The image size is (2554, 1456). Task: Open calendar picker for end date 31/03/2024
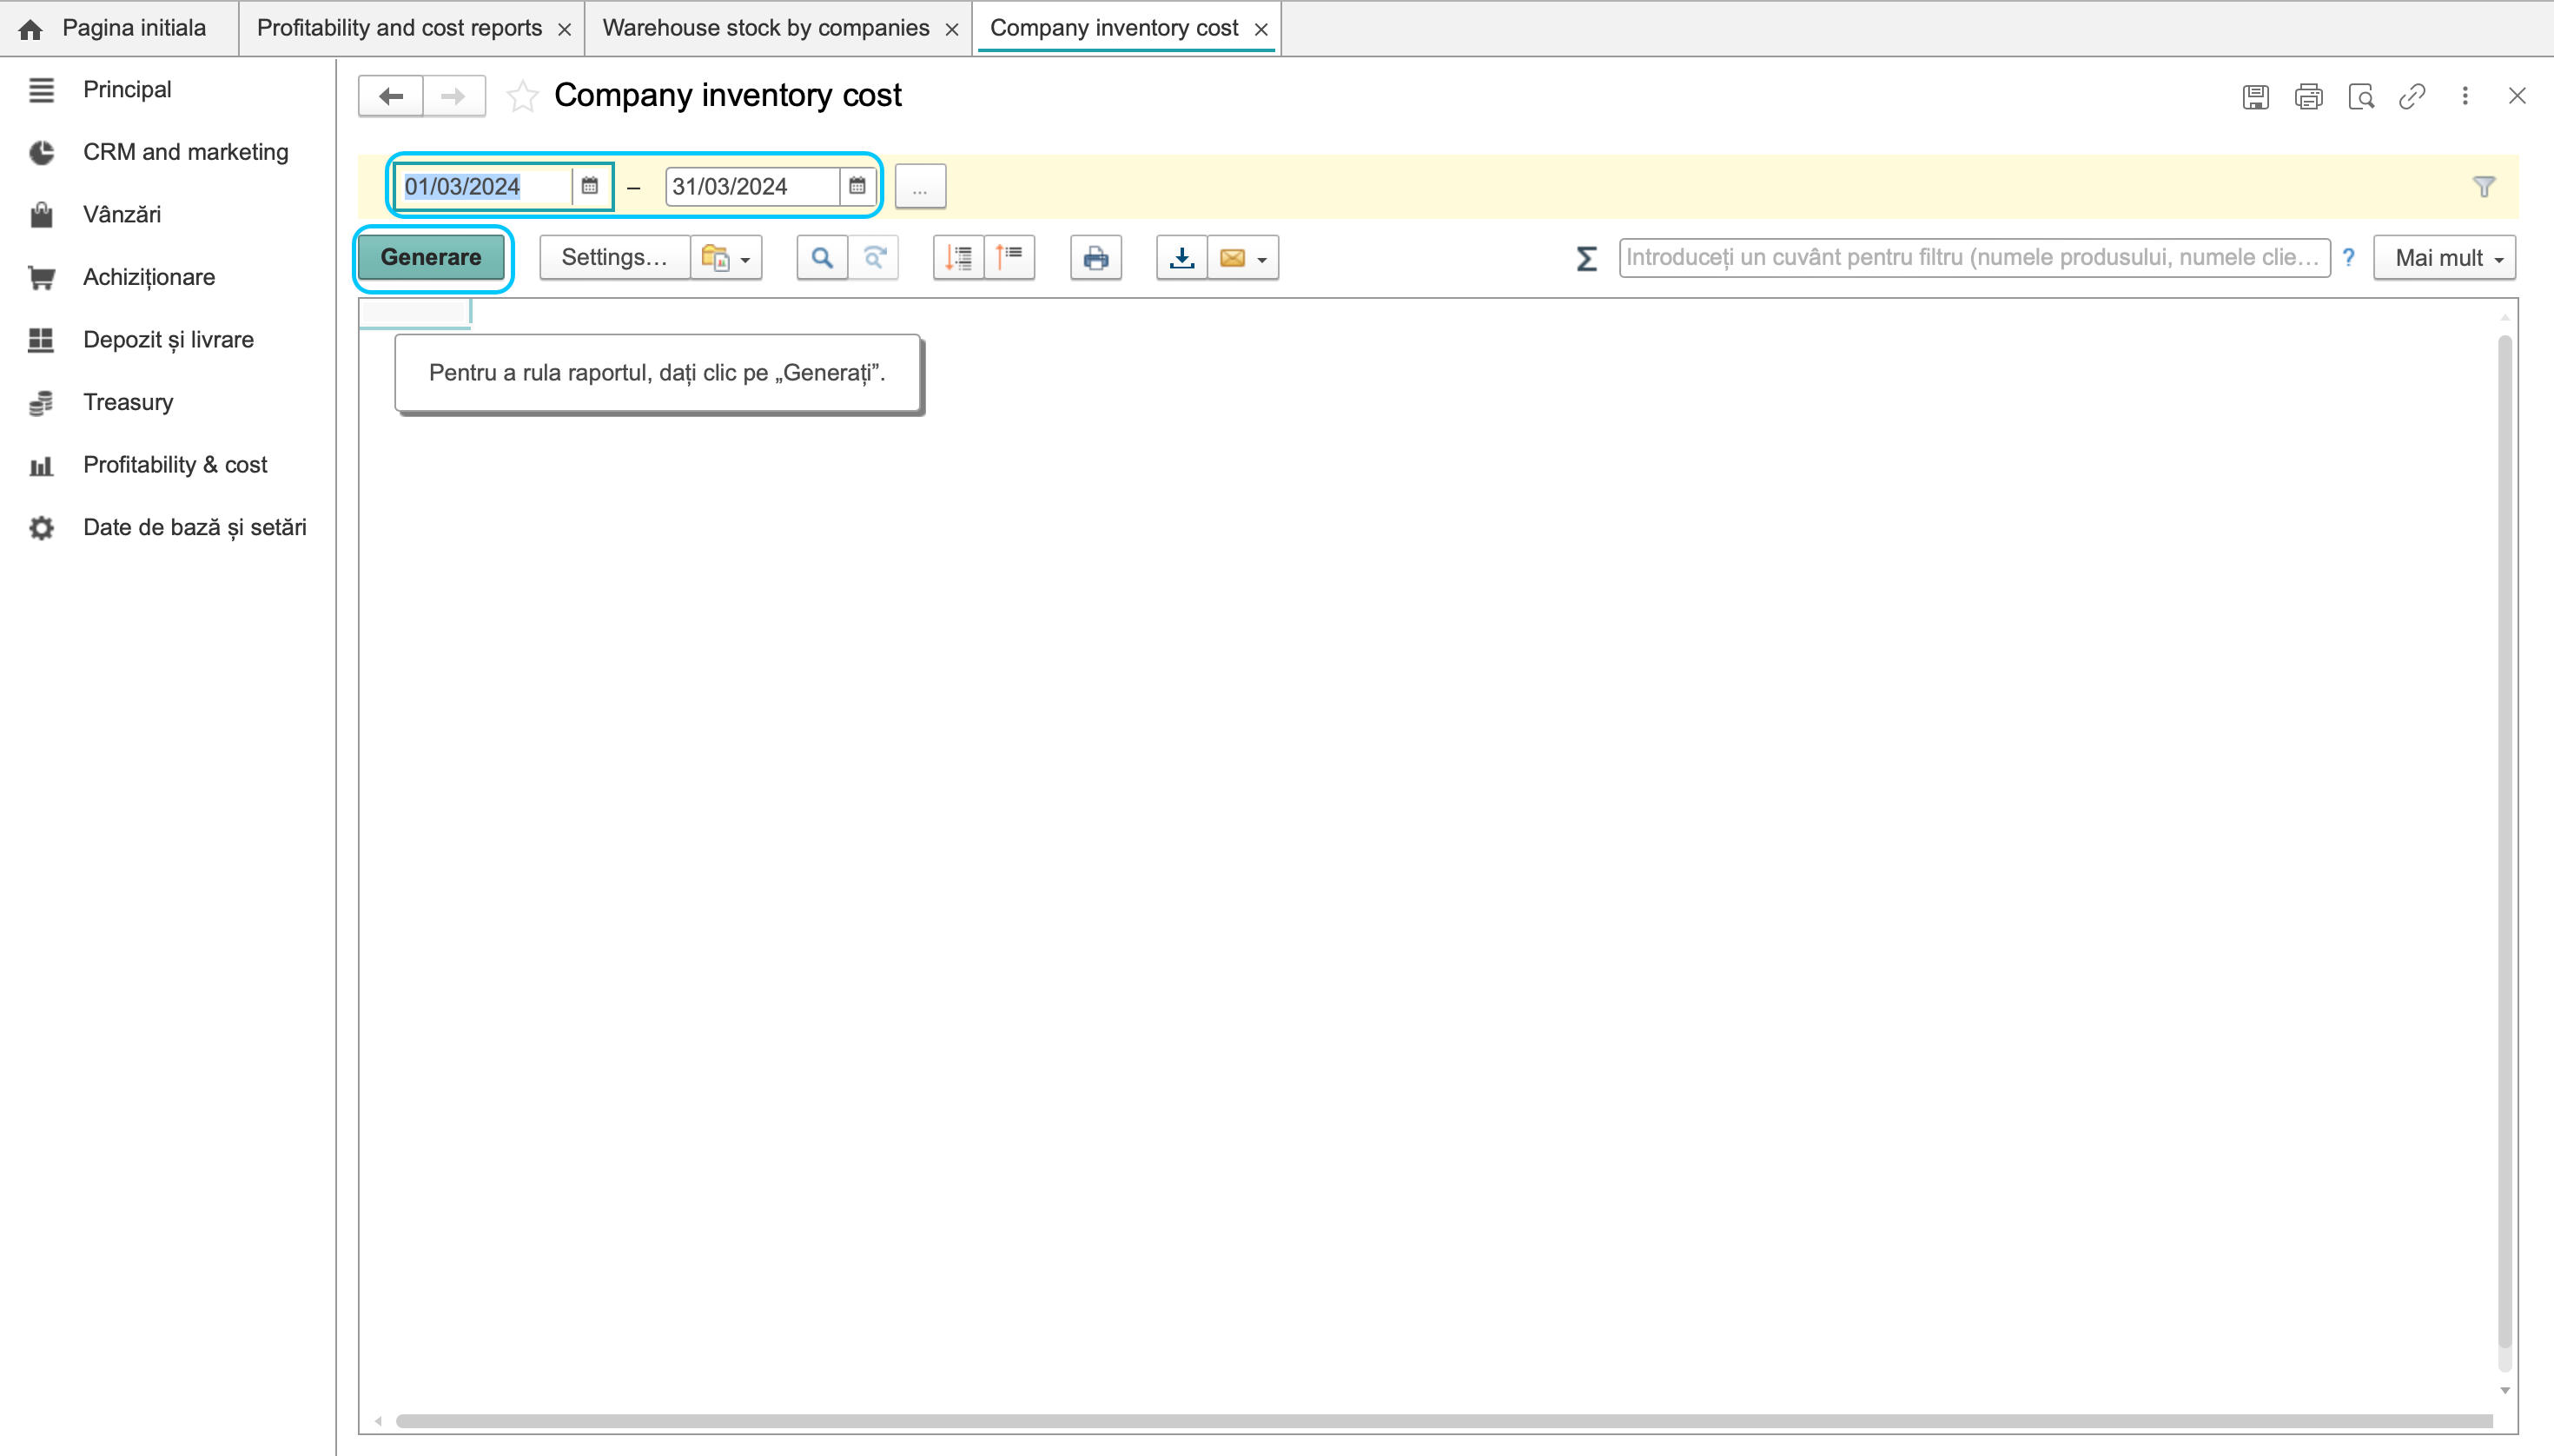click(x=857, y=186)
